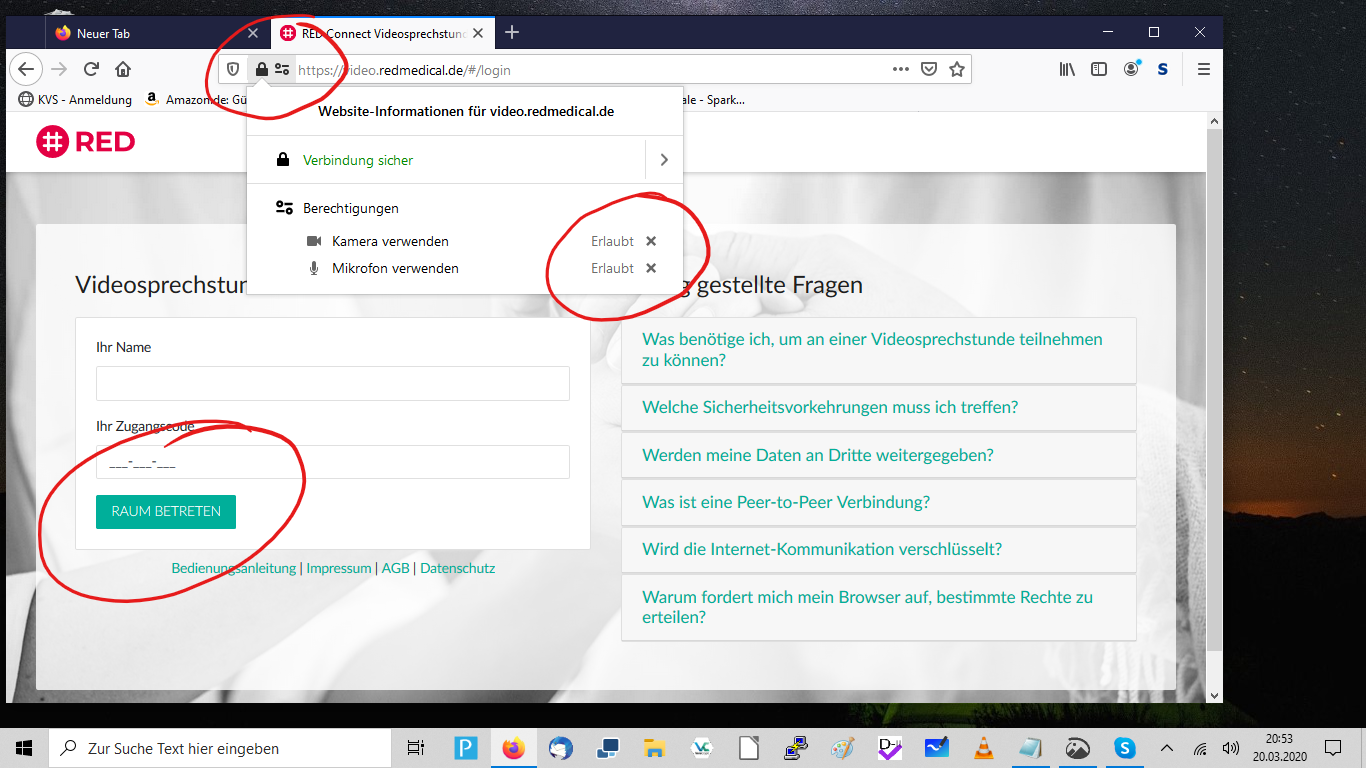Save page to Pocket

928,69
